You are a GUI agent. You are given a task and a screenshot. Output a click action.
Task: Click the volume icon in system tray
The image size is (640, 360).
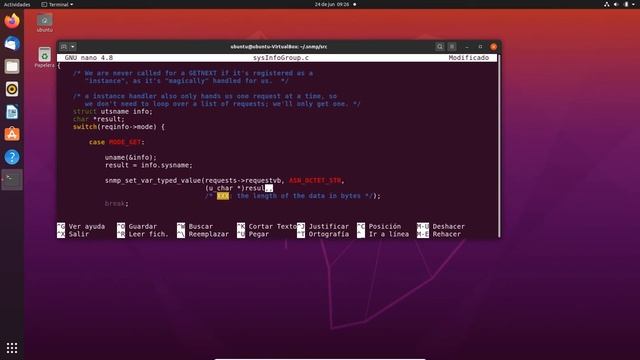point(616,4)
